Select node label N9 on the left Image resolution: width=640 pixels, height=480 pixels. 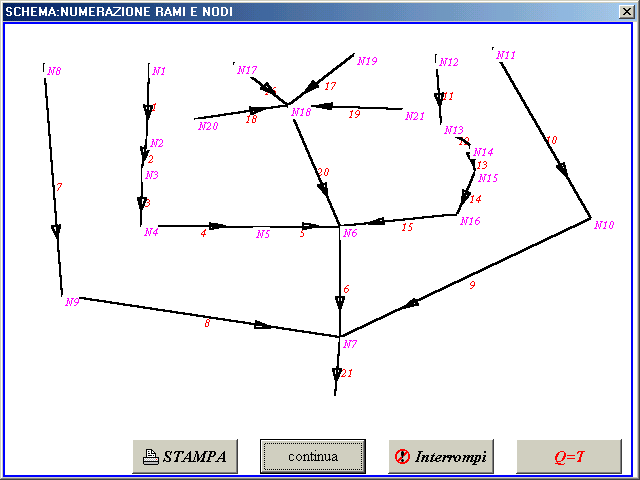(71, 302)
